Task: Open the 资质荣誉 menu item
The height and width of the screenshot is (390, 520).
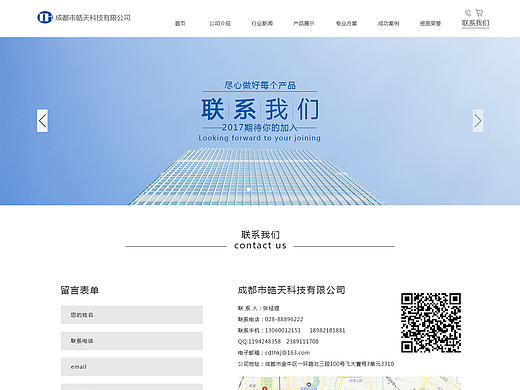Action: (x=430, y=23)
